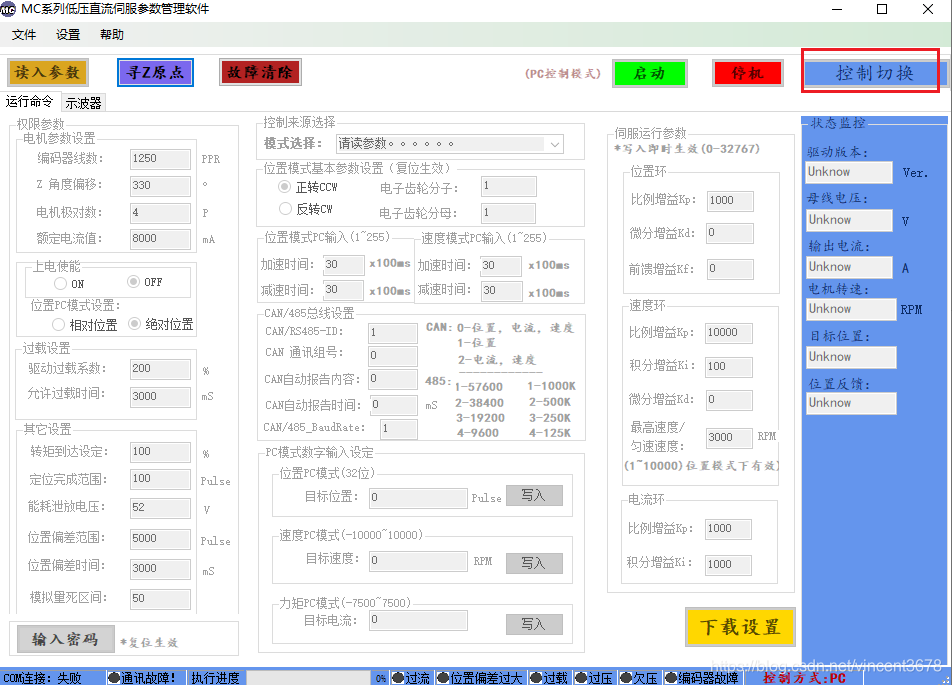This screenshot has width=952, height=685.
Task: Click the 电机转速 status field
Action: coord(851,309)
